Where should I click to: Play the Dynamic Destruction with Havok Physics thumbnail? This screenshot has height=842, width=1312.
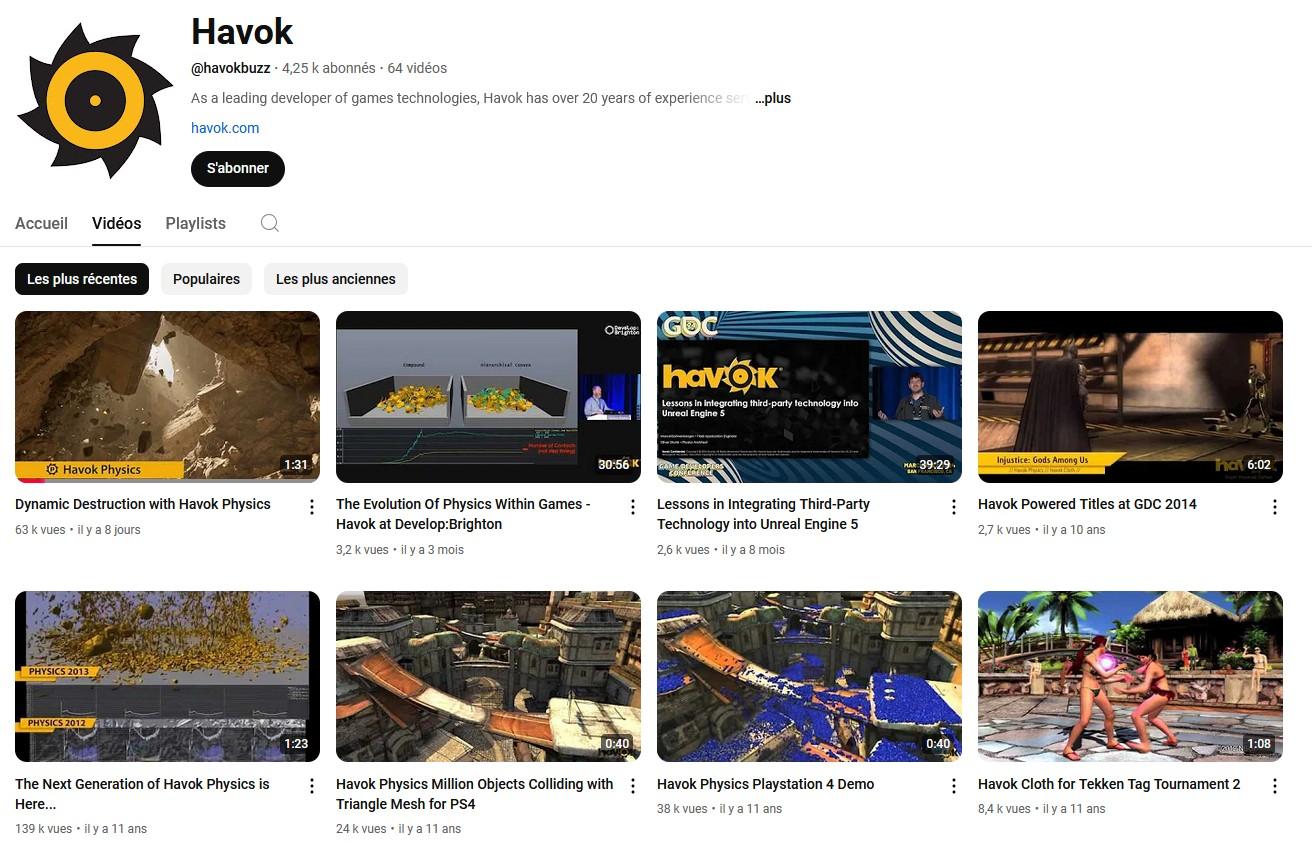coord(167,396)
